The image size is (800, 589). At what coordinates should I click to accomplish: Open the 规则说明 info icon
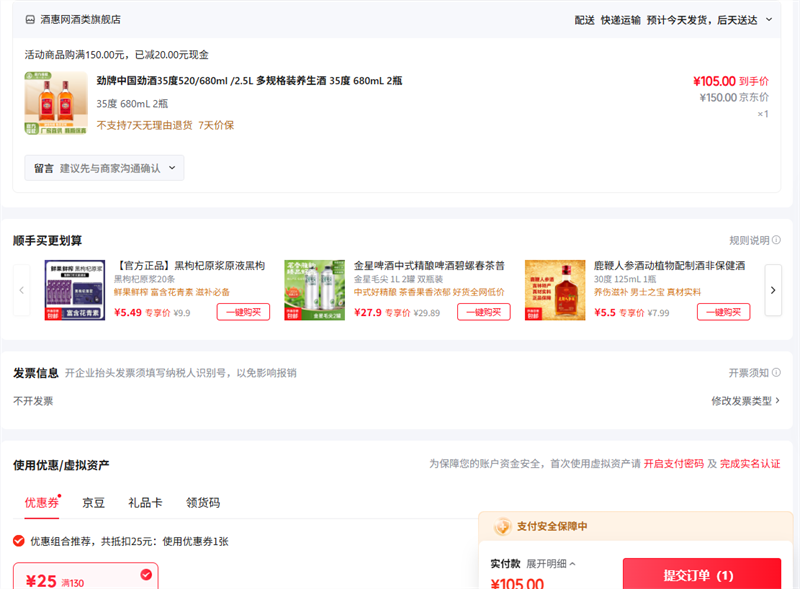click(x=776, y=240)
